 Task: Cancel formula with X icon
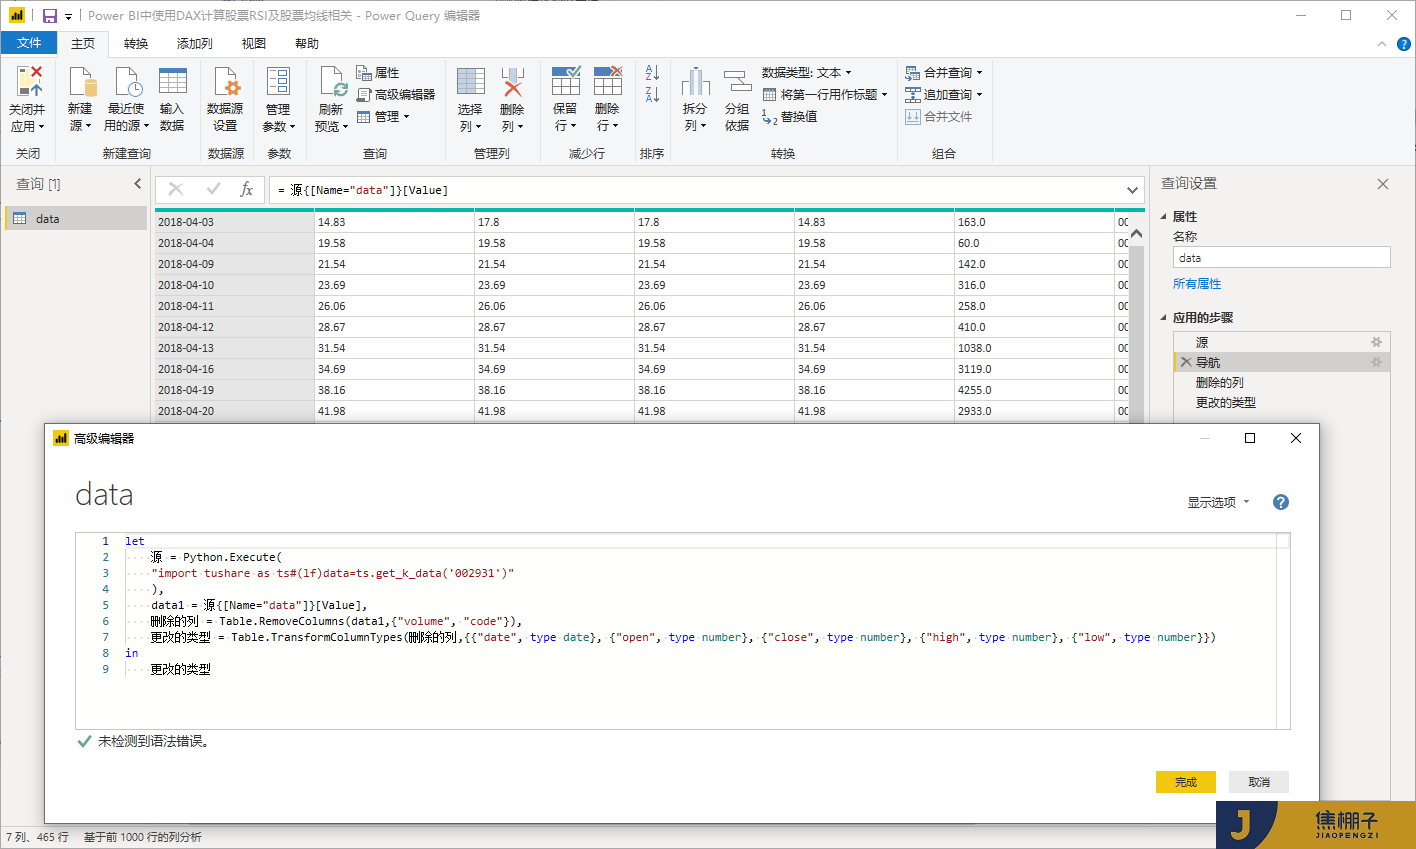pos(176,189)
